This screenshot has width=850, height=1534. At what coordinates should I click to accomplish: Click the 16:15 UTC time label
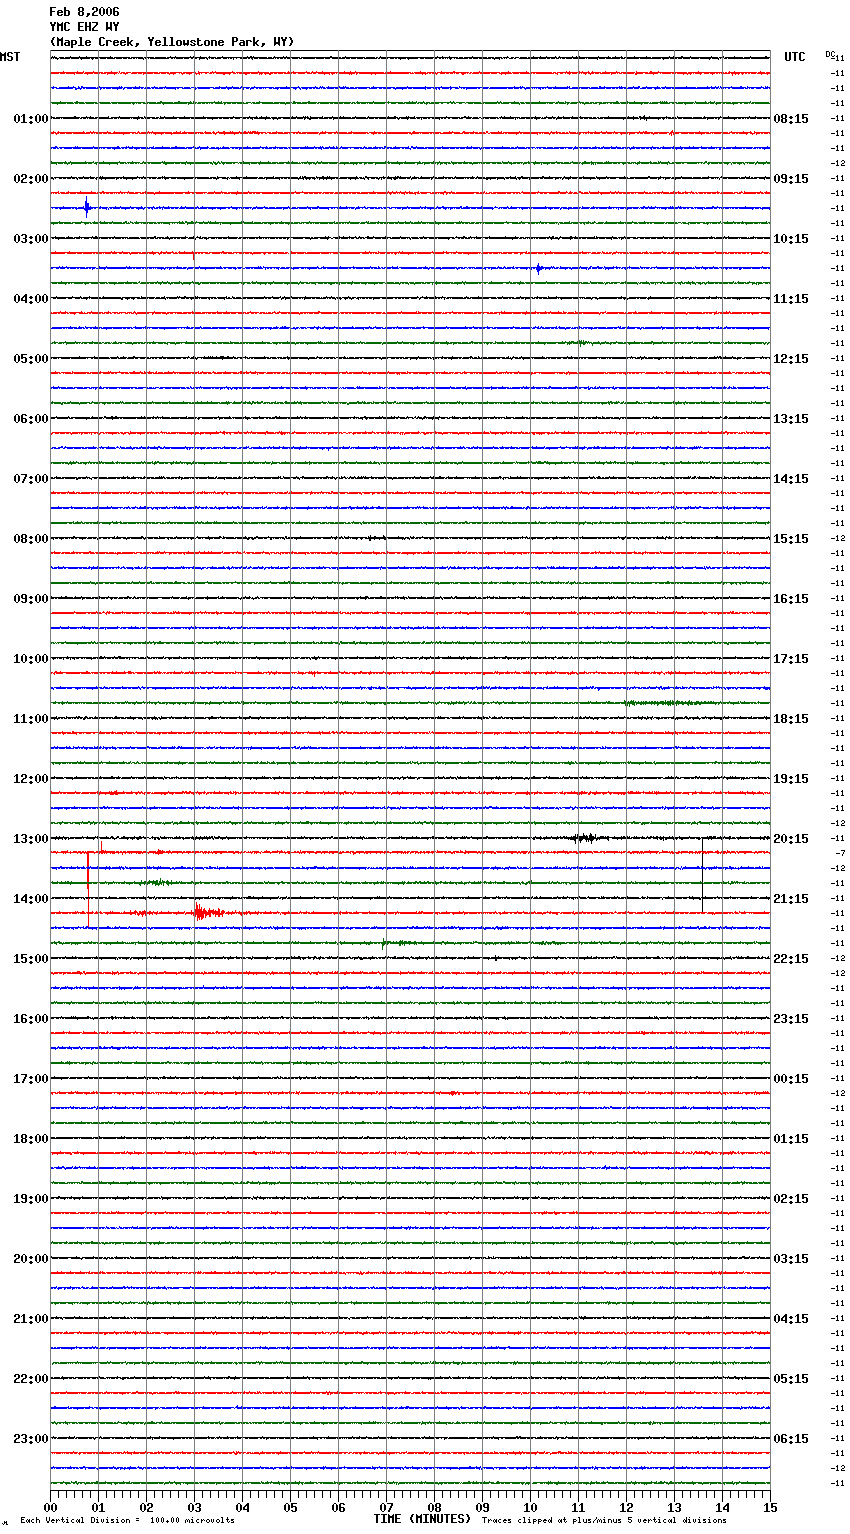[791, 599]
